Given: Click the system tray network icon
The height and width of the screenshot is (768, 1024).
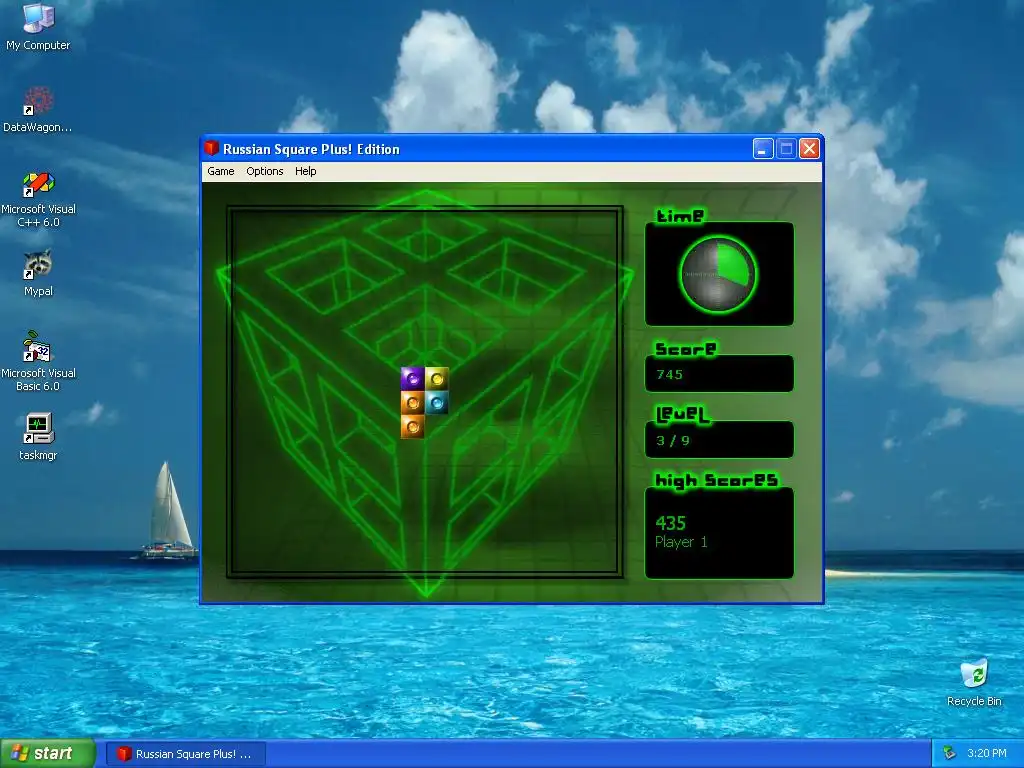Looking at the screenshot, I should point(949,754).
